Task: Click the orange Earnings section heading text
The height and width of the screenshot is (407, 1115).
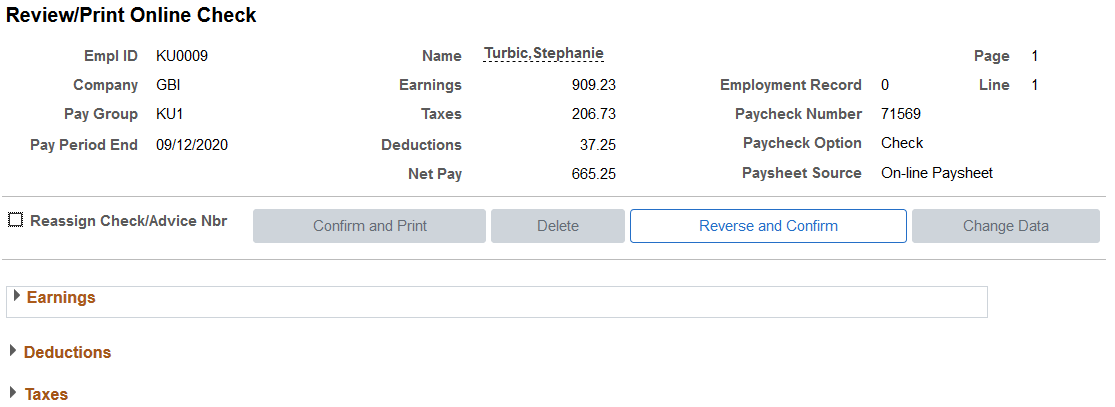Action: (x=61, y=297)
